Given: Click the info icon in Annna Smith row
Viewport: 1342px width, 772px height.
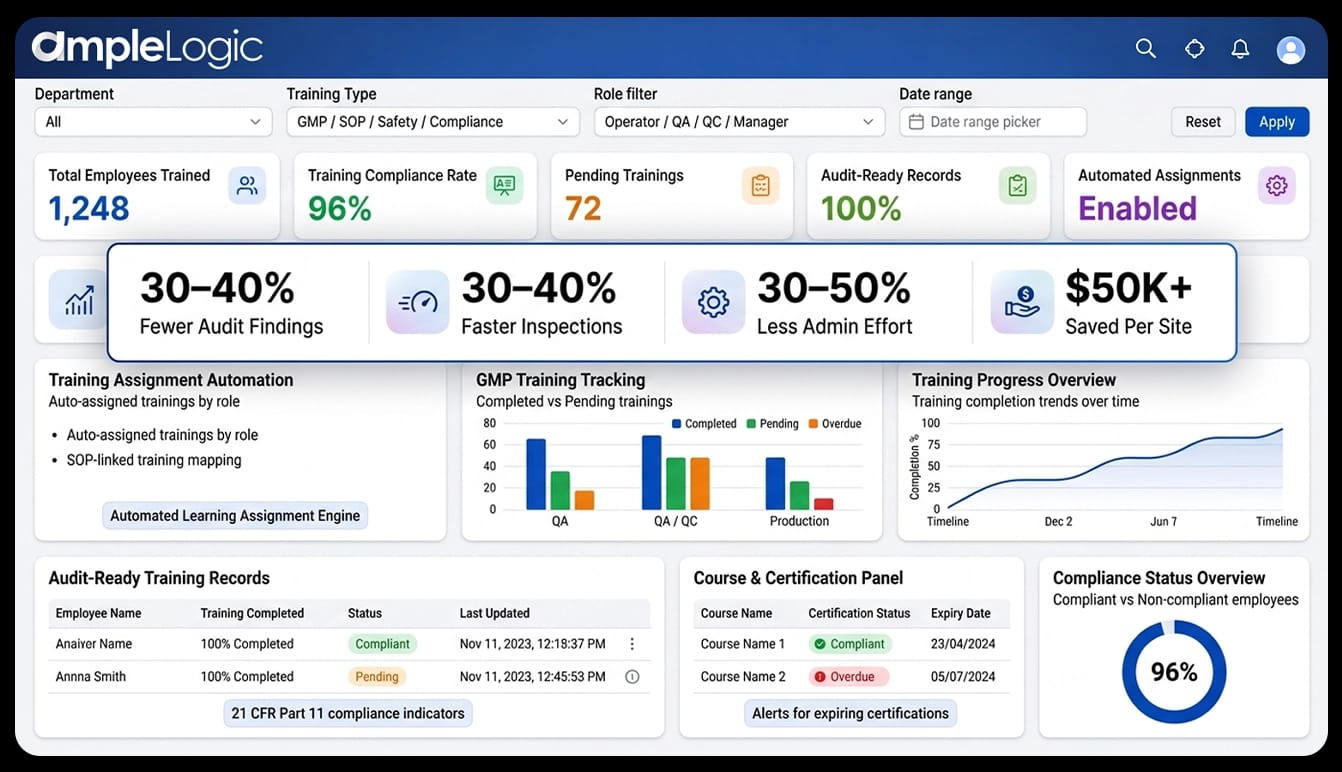Looking at the screenshot, I should (x=632, y=677).
